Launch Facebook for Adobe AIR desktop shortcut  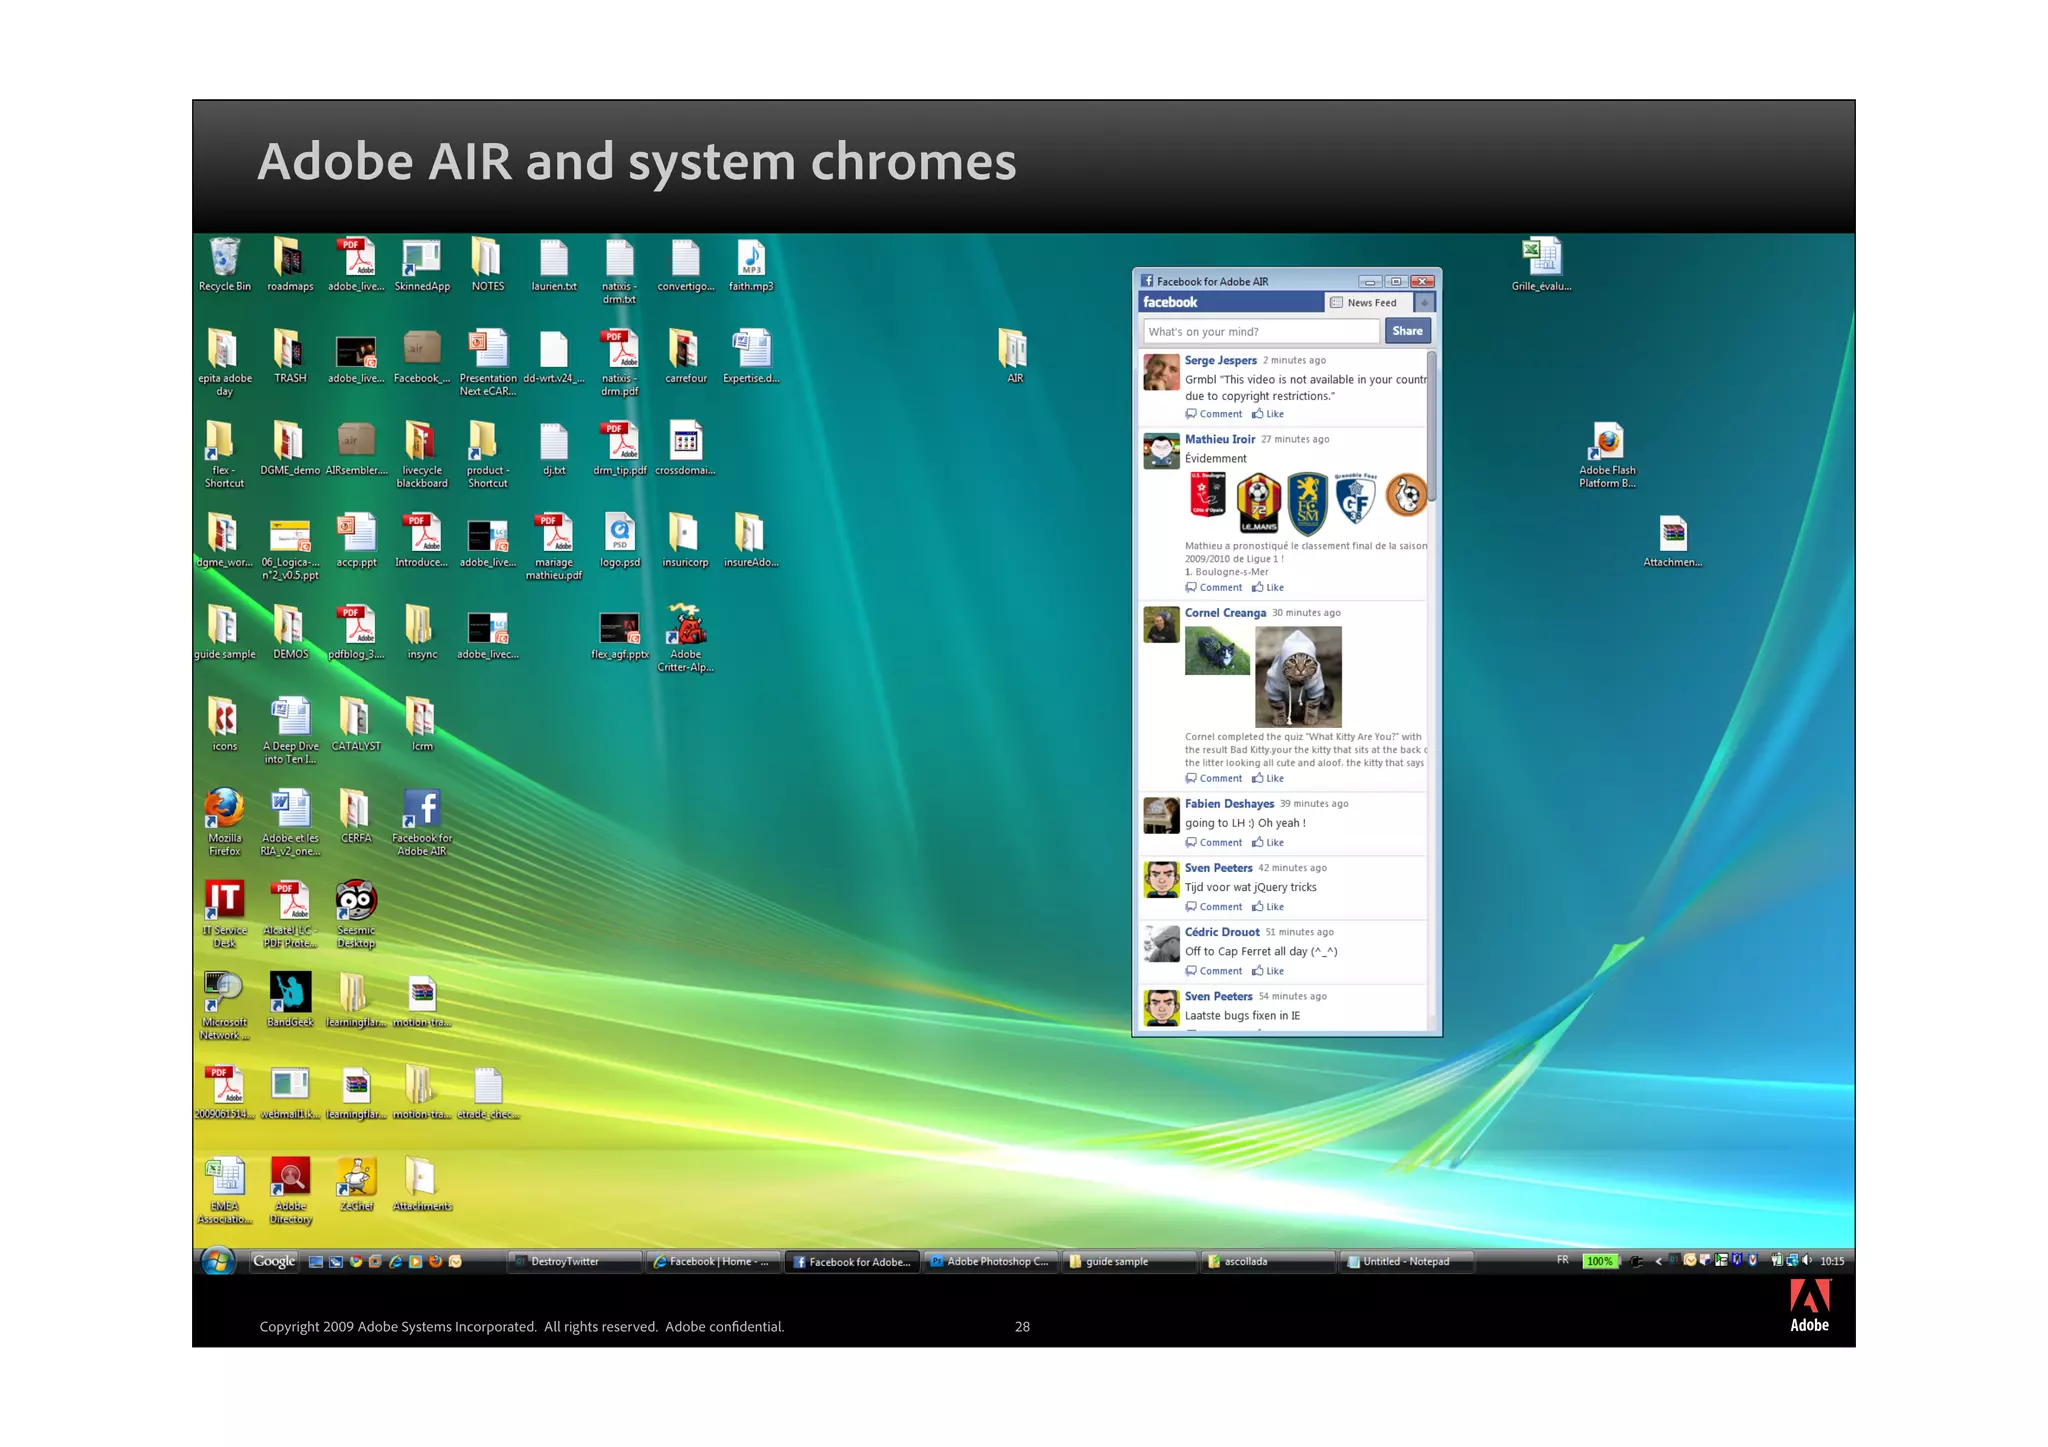pos(422,822)
